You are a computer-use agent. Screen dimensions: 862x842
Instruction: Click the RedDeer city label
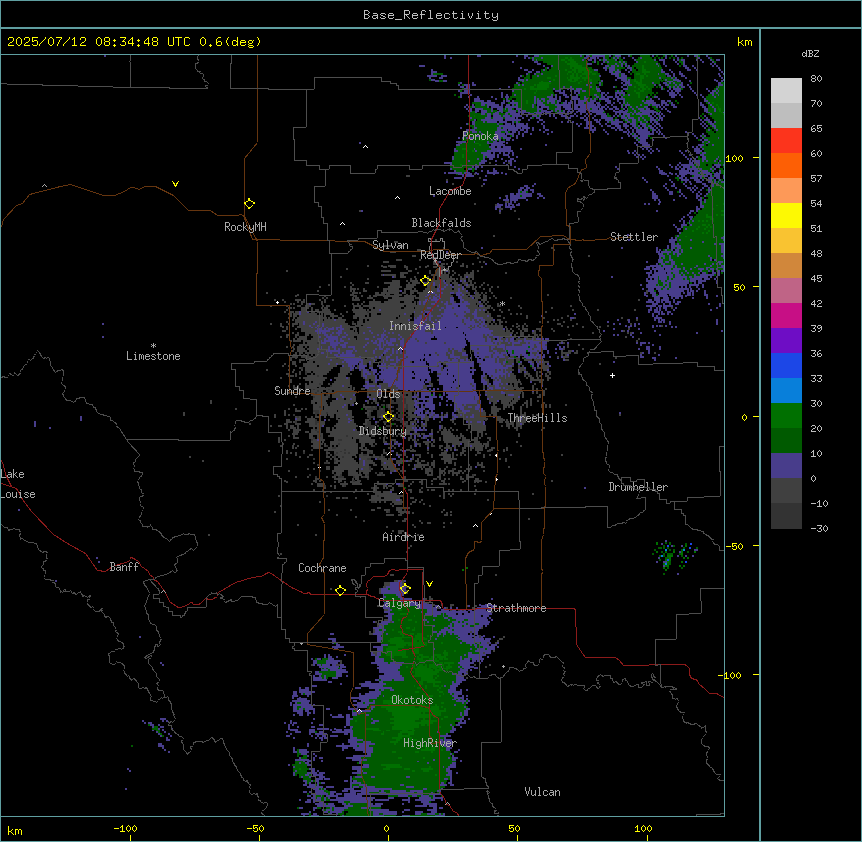click(x=440, y=255)
